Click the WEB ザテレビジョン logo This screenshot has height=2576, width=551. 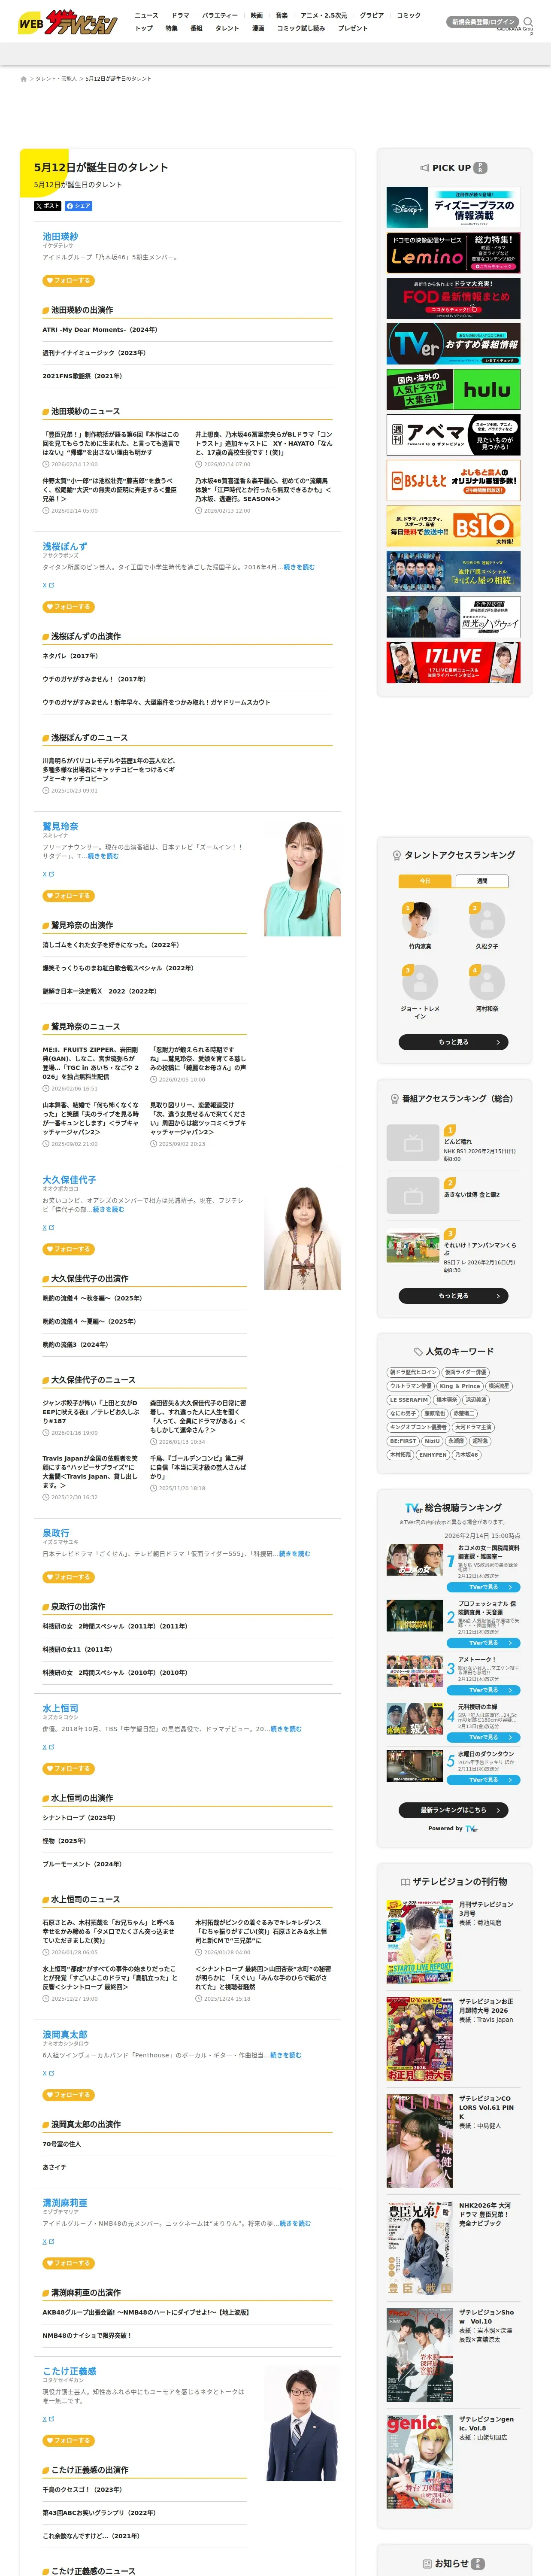tap(67, 22)
